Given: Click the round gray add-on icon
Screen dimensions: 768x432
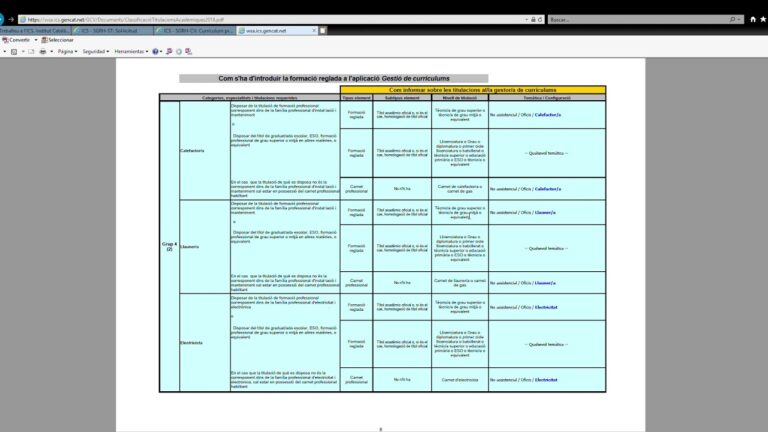Looking at the screenshot, I should (179, 51).
